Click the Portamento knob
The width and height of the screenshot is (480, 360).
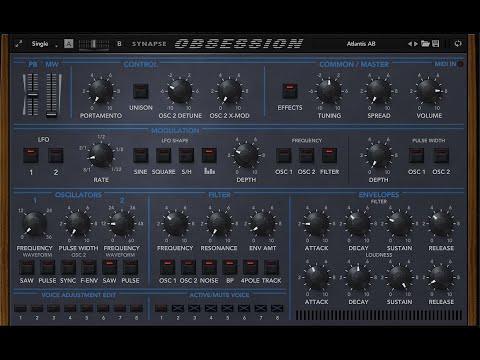(x=101, y=91)
